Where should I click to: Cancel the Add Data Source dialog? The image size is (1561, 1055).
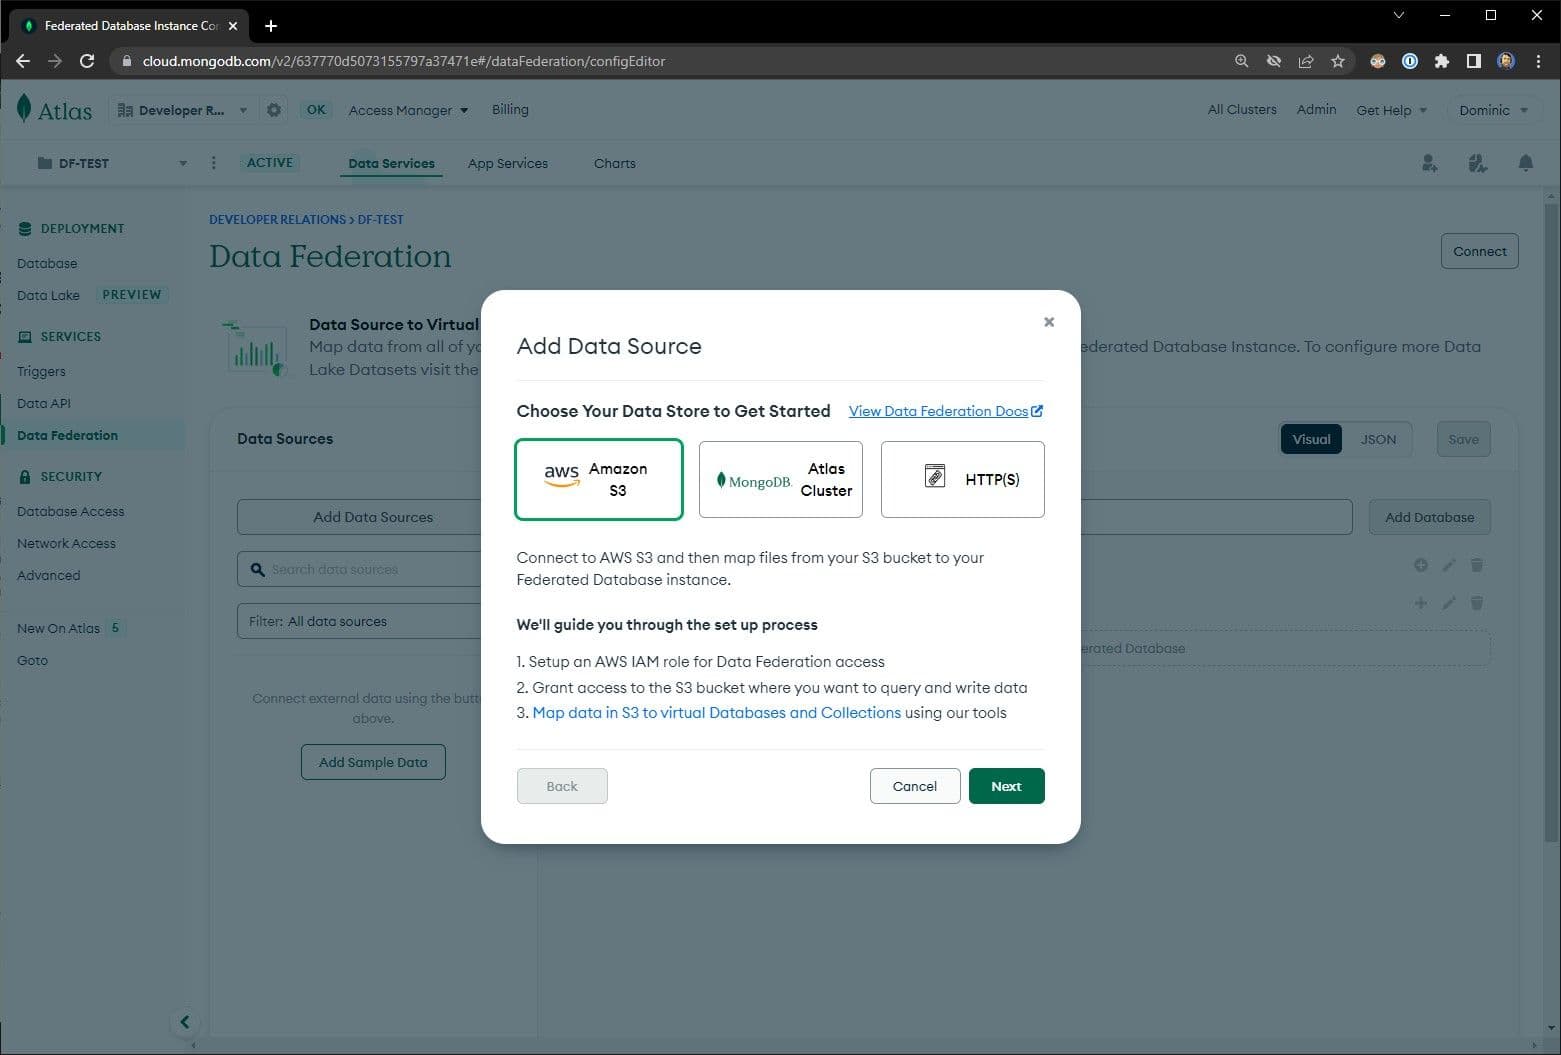(914, 786)
